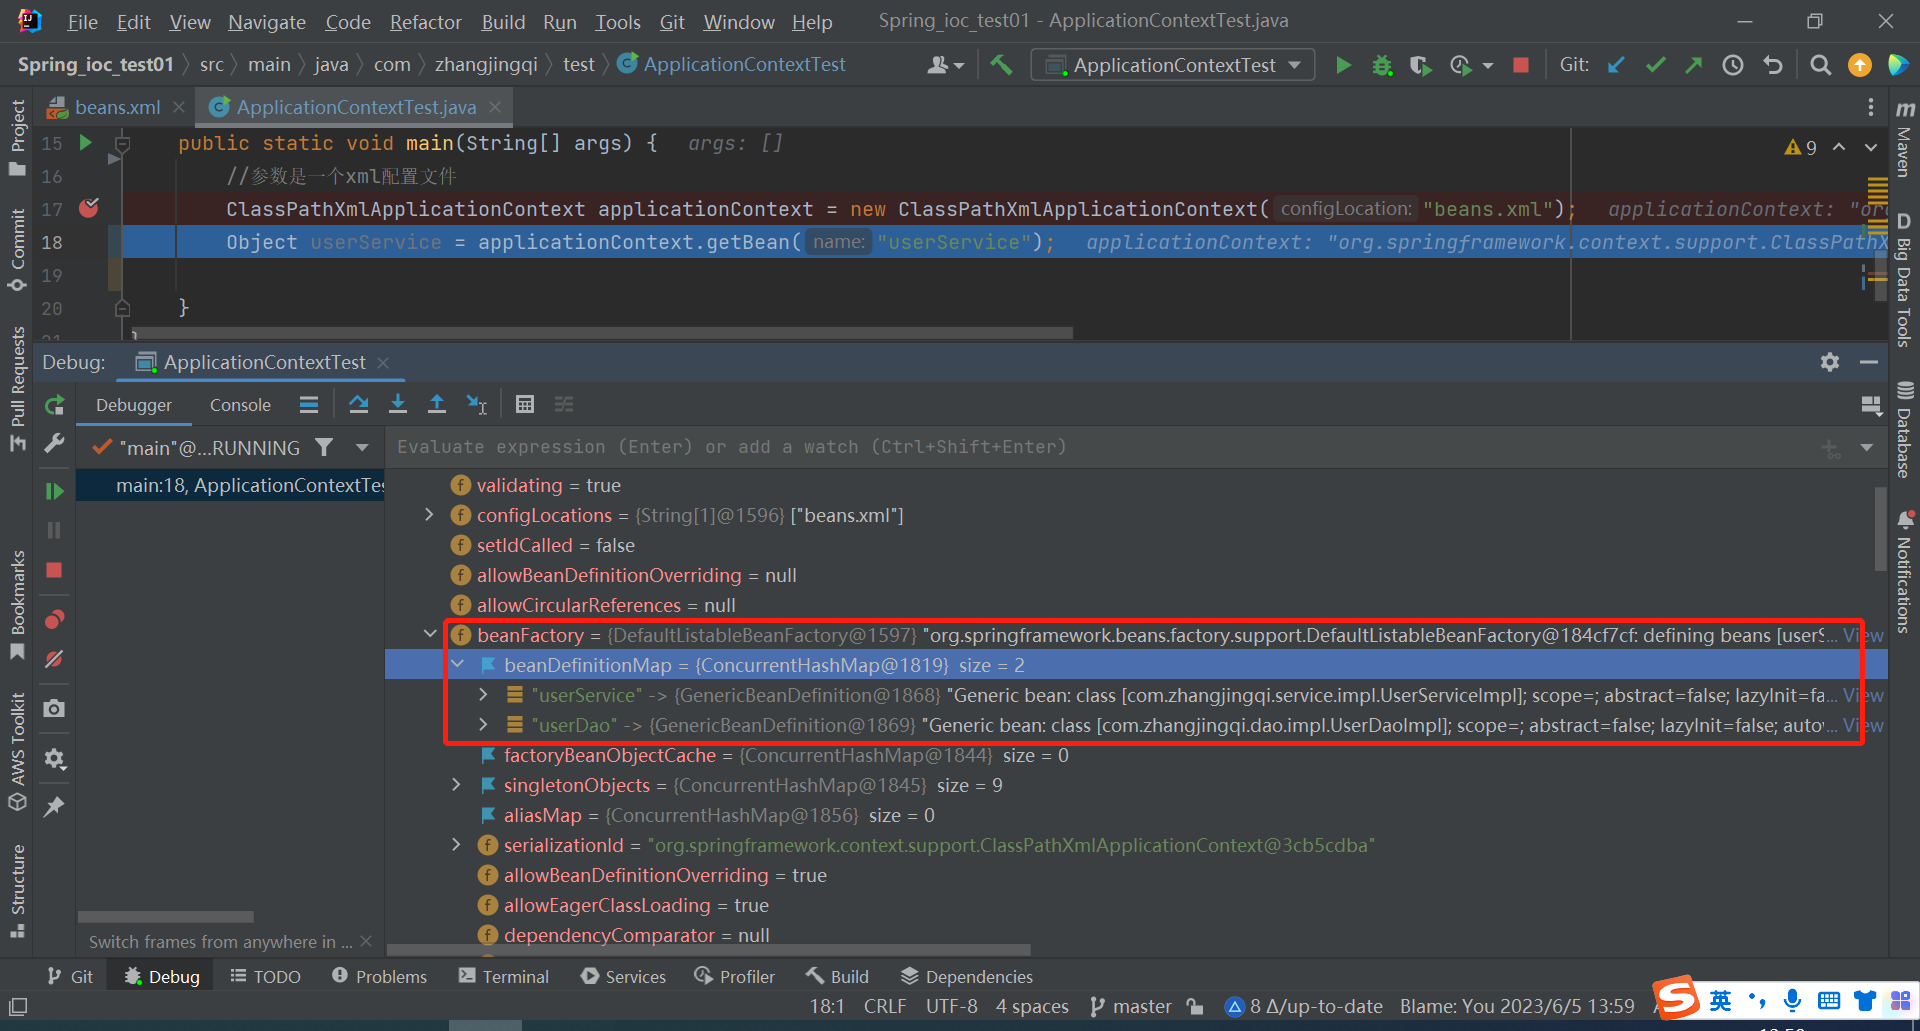Click run gutter arrow at line 15
Viewport: 1920px width, 1031px height.
pyautogui.click(x=86, y=143)
